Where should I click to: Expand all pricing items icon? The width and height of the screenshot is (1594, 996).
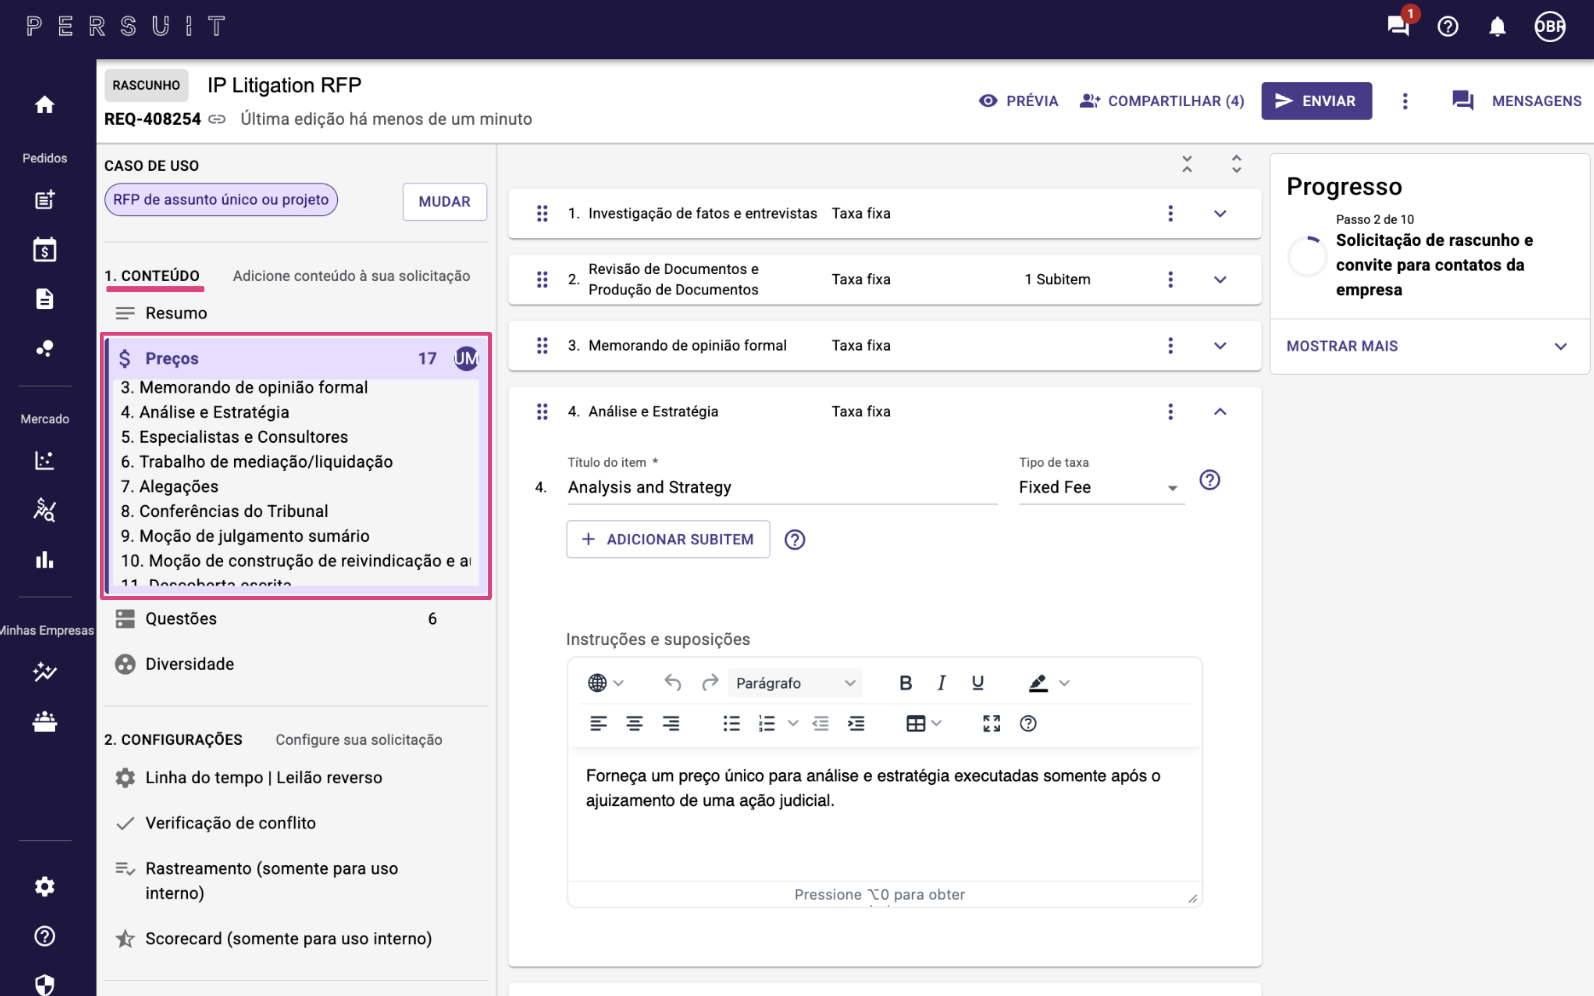(x=1237, y=164)
